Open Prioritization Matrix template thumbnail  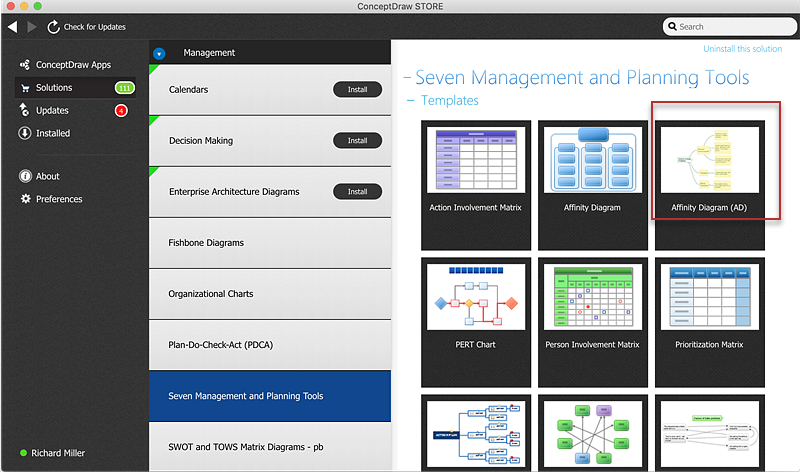pos(709,296)
